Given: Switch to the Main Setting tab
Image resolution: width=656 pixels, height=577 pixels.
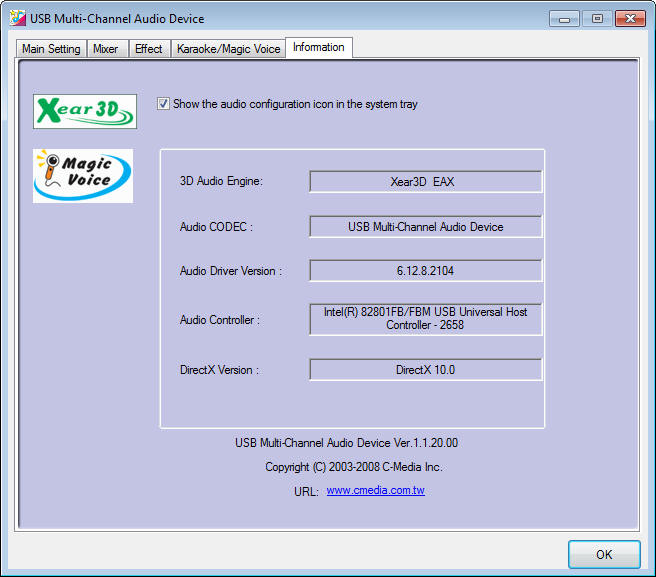Looking at the screenshot, I should pyautogui.click(x=51, y=49).
